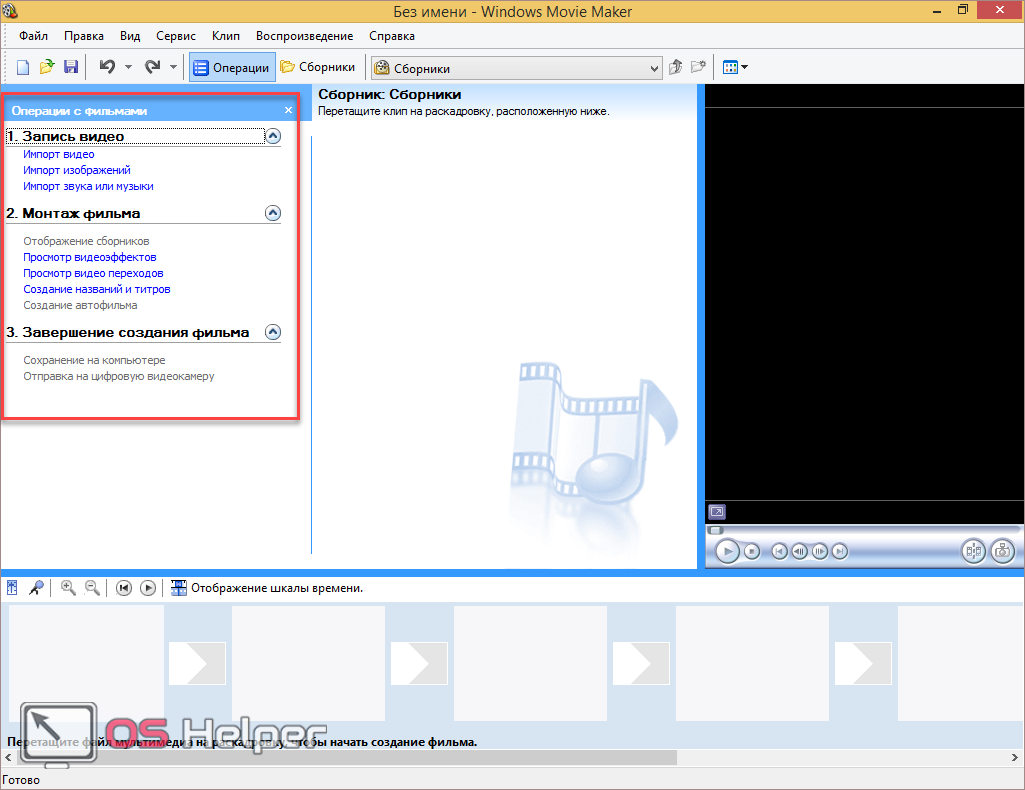Click the microphone narration icon above storyboard
The height and width of the screenshot is (790, 1025).
(36, 588)
